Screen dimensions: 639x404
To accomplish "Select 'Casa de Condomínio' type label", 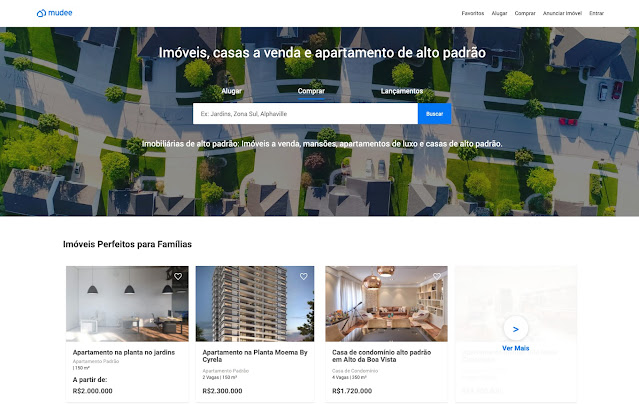I will (x=355, y=371).
